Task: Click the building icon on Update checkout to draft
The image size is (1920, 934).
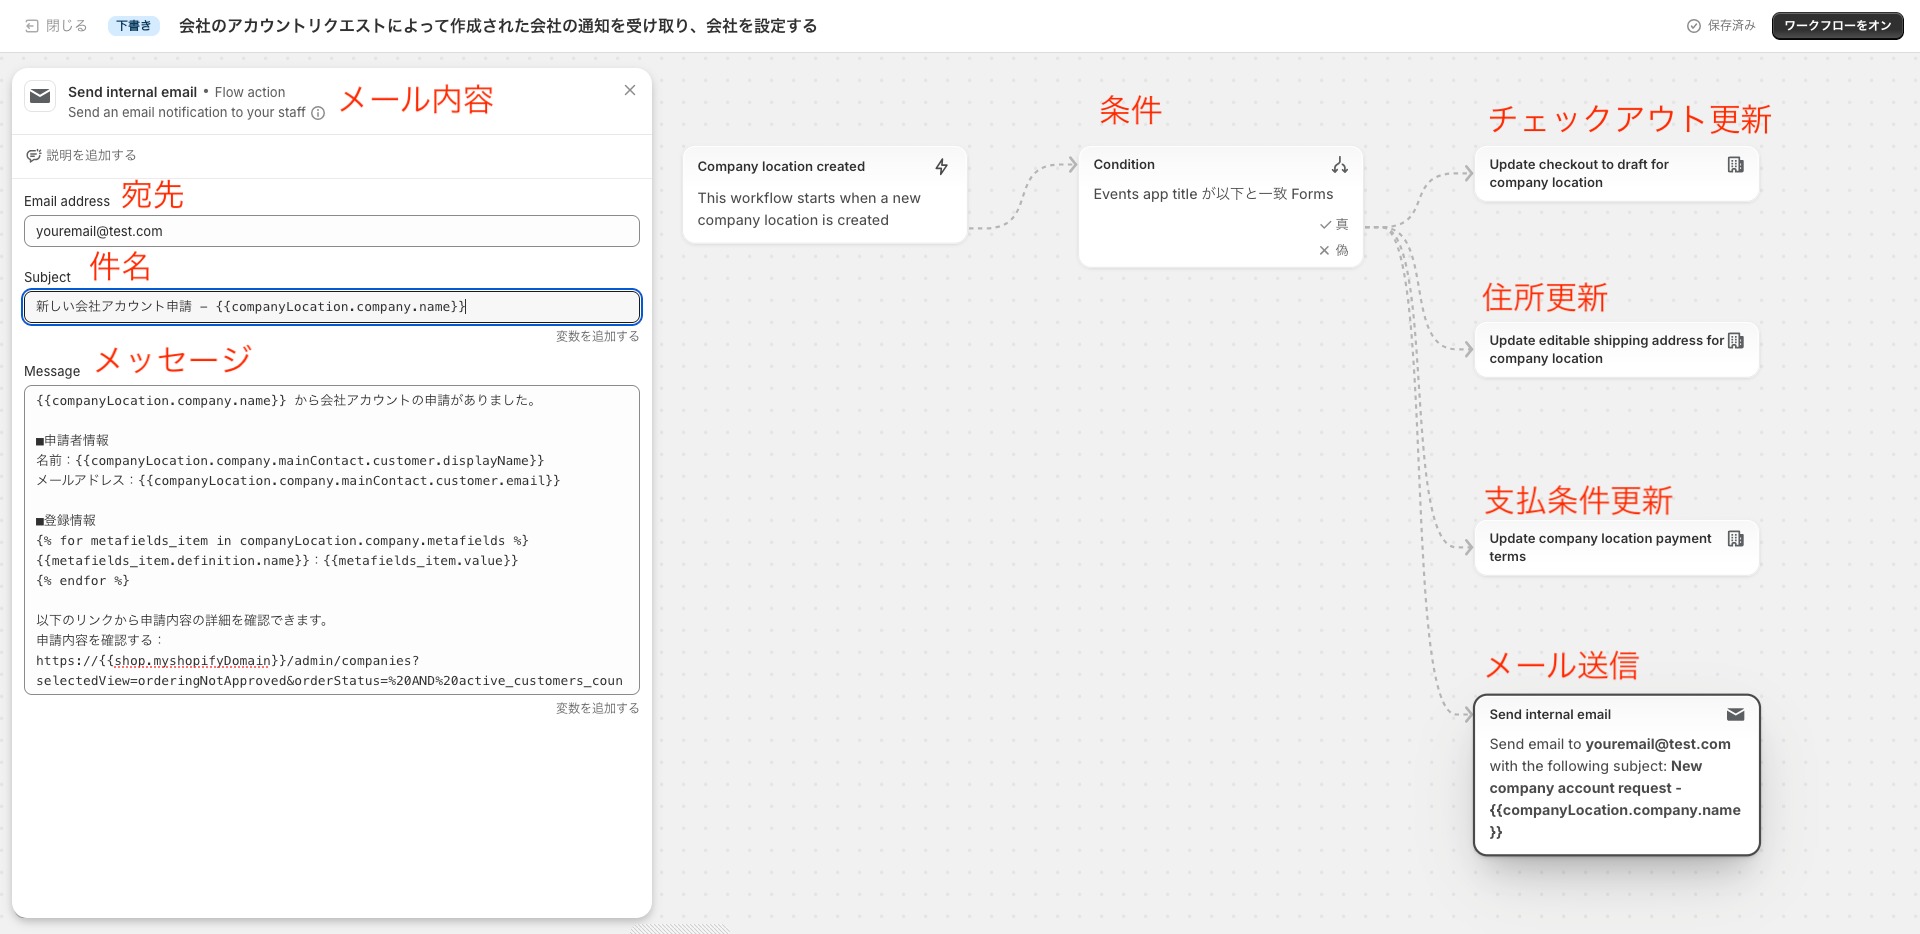Action: coord(1735,165)
